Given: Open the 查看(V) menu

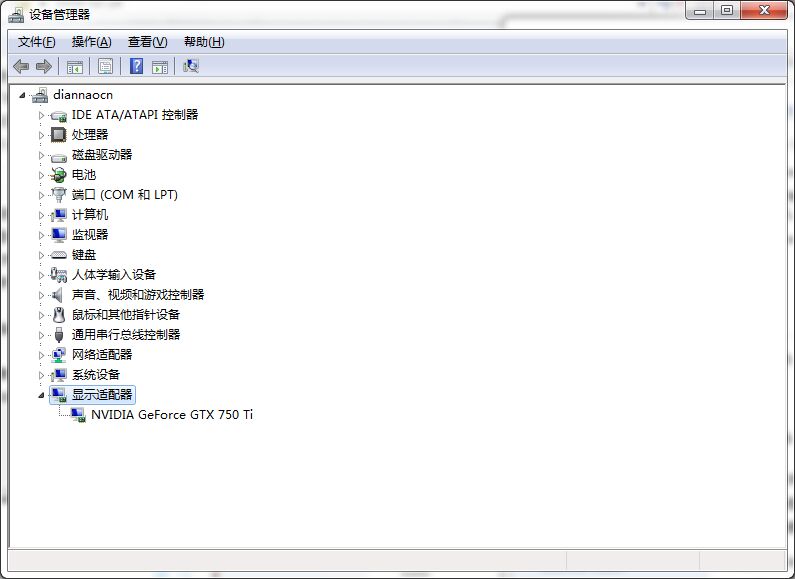Looking at the screenshot, I should click(x=147, y=41).
